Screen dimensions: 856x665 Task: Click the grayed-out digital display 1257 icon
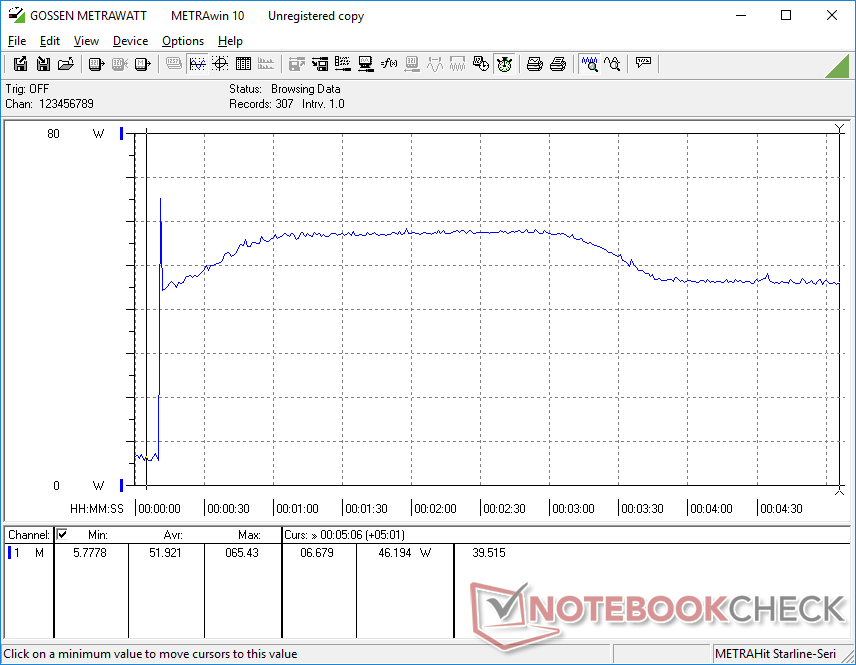coord(174,64)
